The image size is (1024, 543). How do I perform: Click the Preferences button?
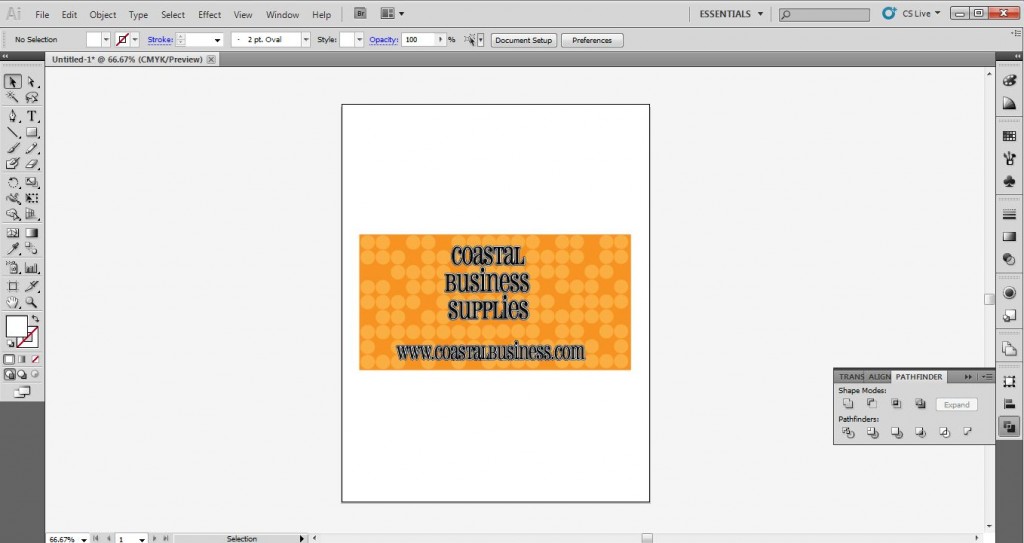(592, 40)
